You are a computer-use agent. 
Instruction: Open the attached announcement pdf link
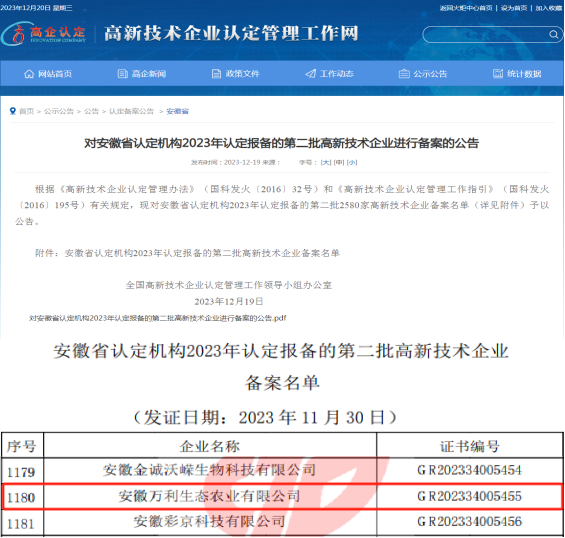point(157,318)
